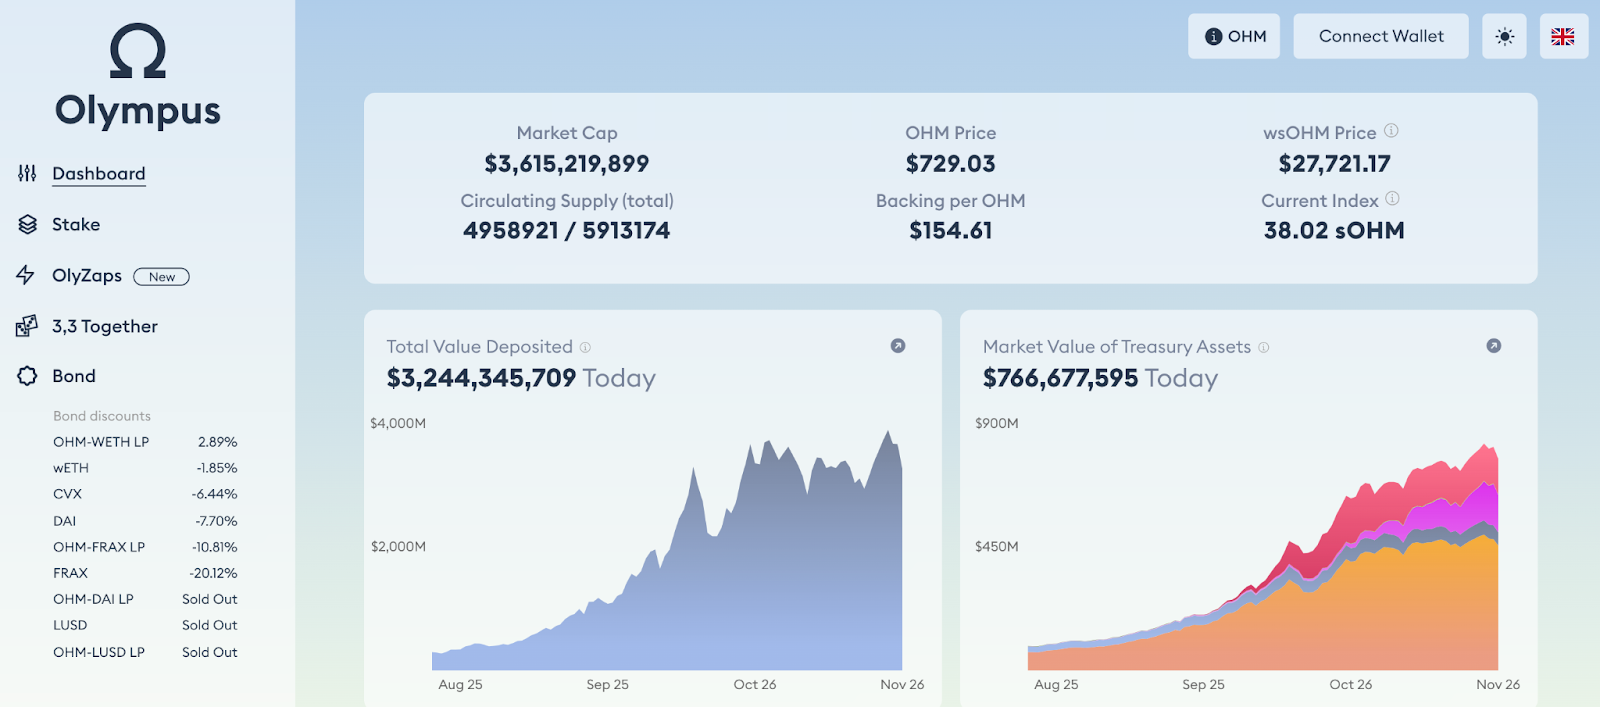1600x707 pixels.
Task: Open the 3,3 Together menu item
Action: (x=105, y=326)
